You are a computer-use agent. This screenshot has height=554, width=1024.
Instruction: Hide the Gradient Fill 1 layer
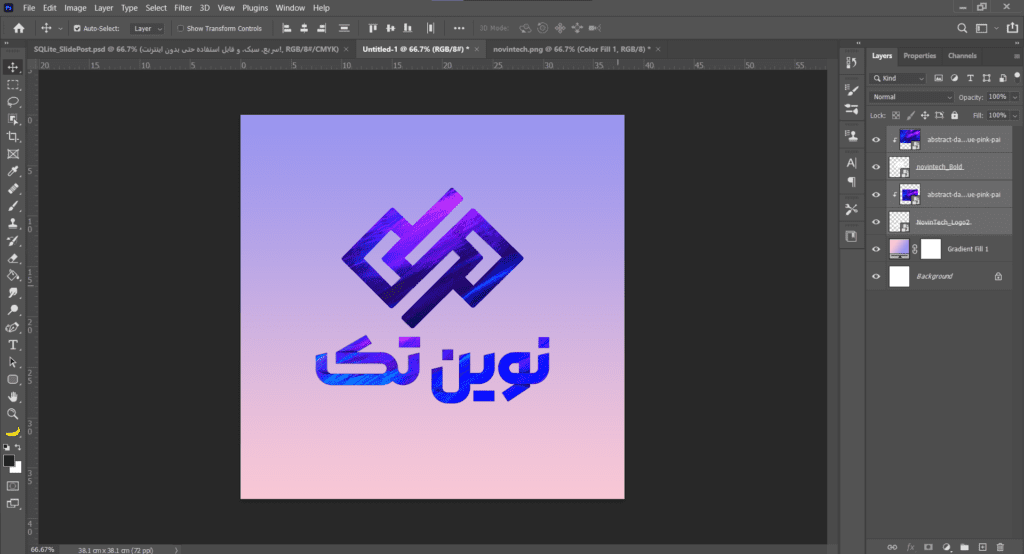pyautogui.click(x=876, y=249)
